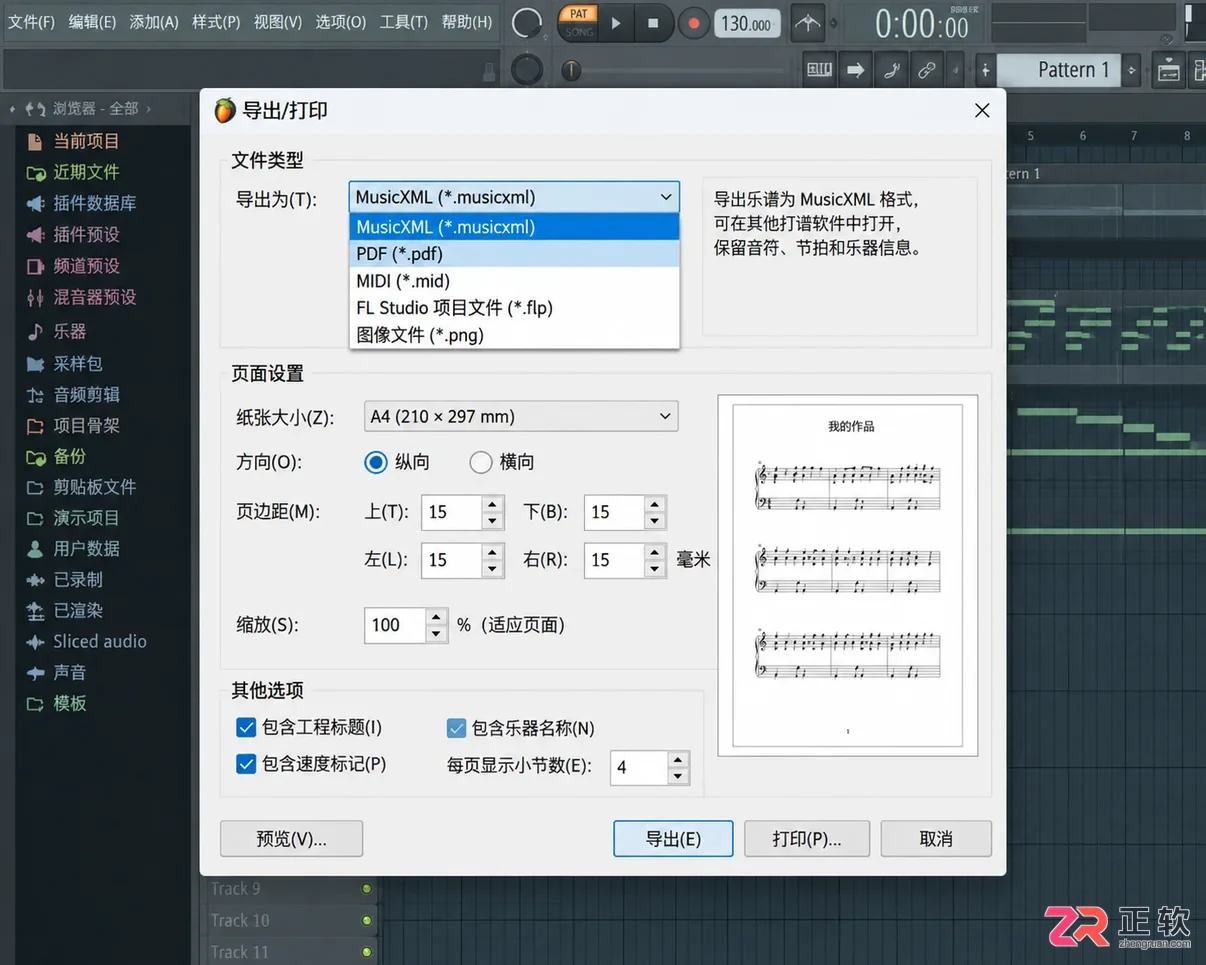Click the 缩放 100 percent field
Image resolution: width=1206 pixels, height=965 pixels.
(396, 625)
